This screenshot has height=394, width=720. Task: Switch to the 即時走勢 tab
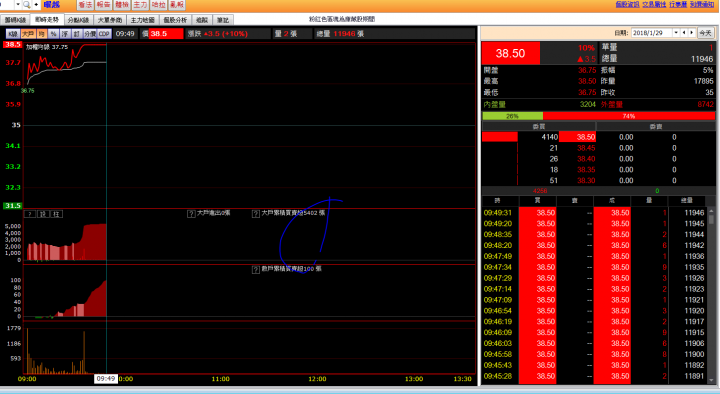tap(47, 20)
